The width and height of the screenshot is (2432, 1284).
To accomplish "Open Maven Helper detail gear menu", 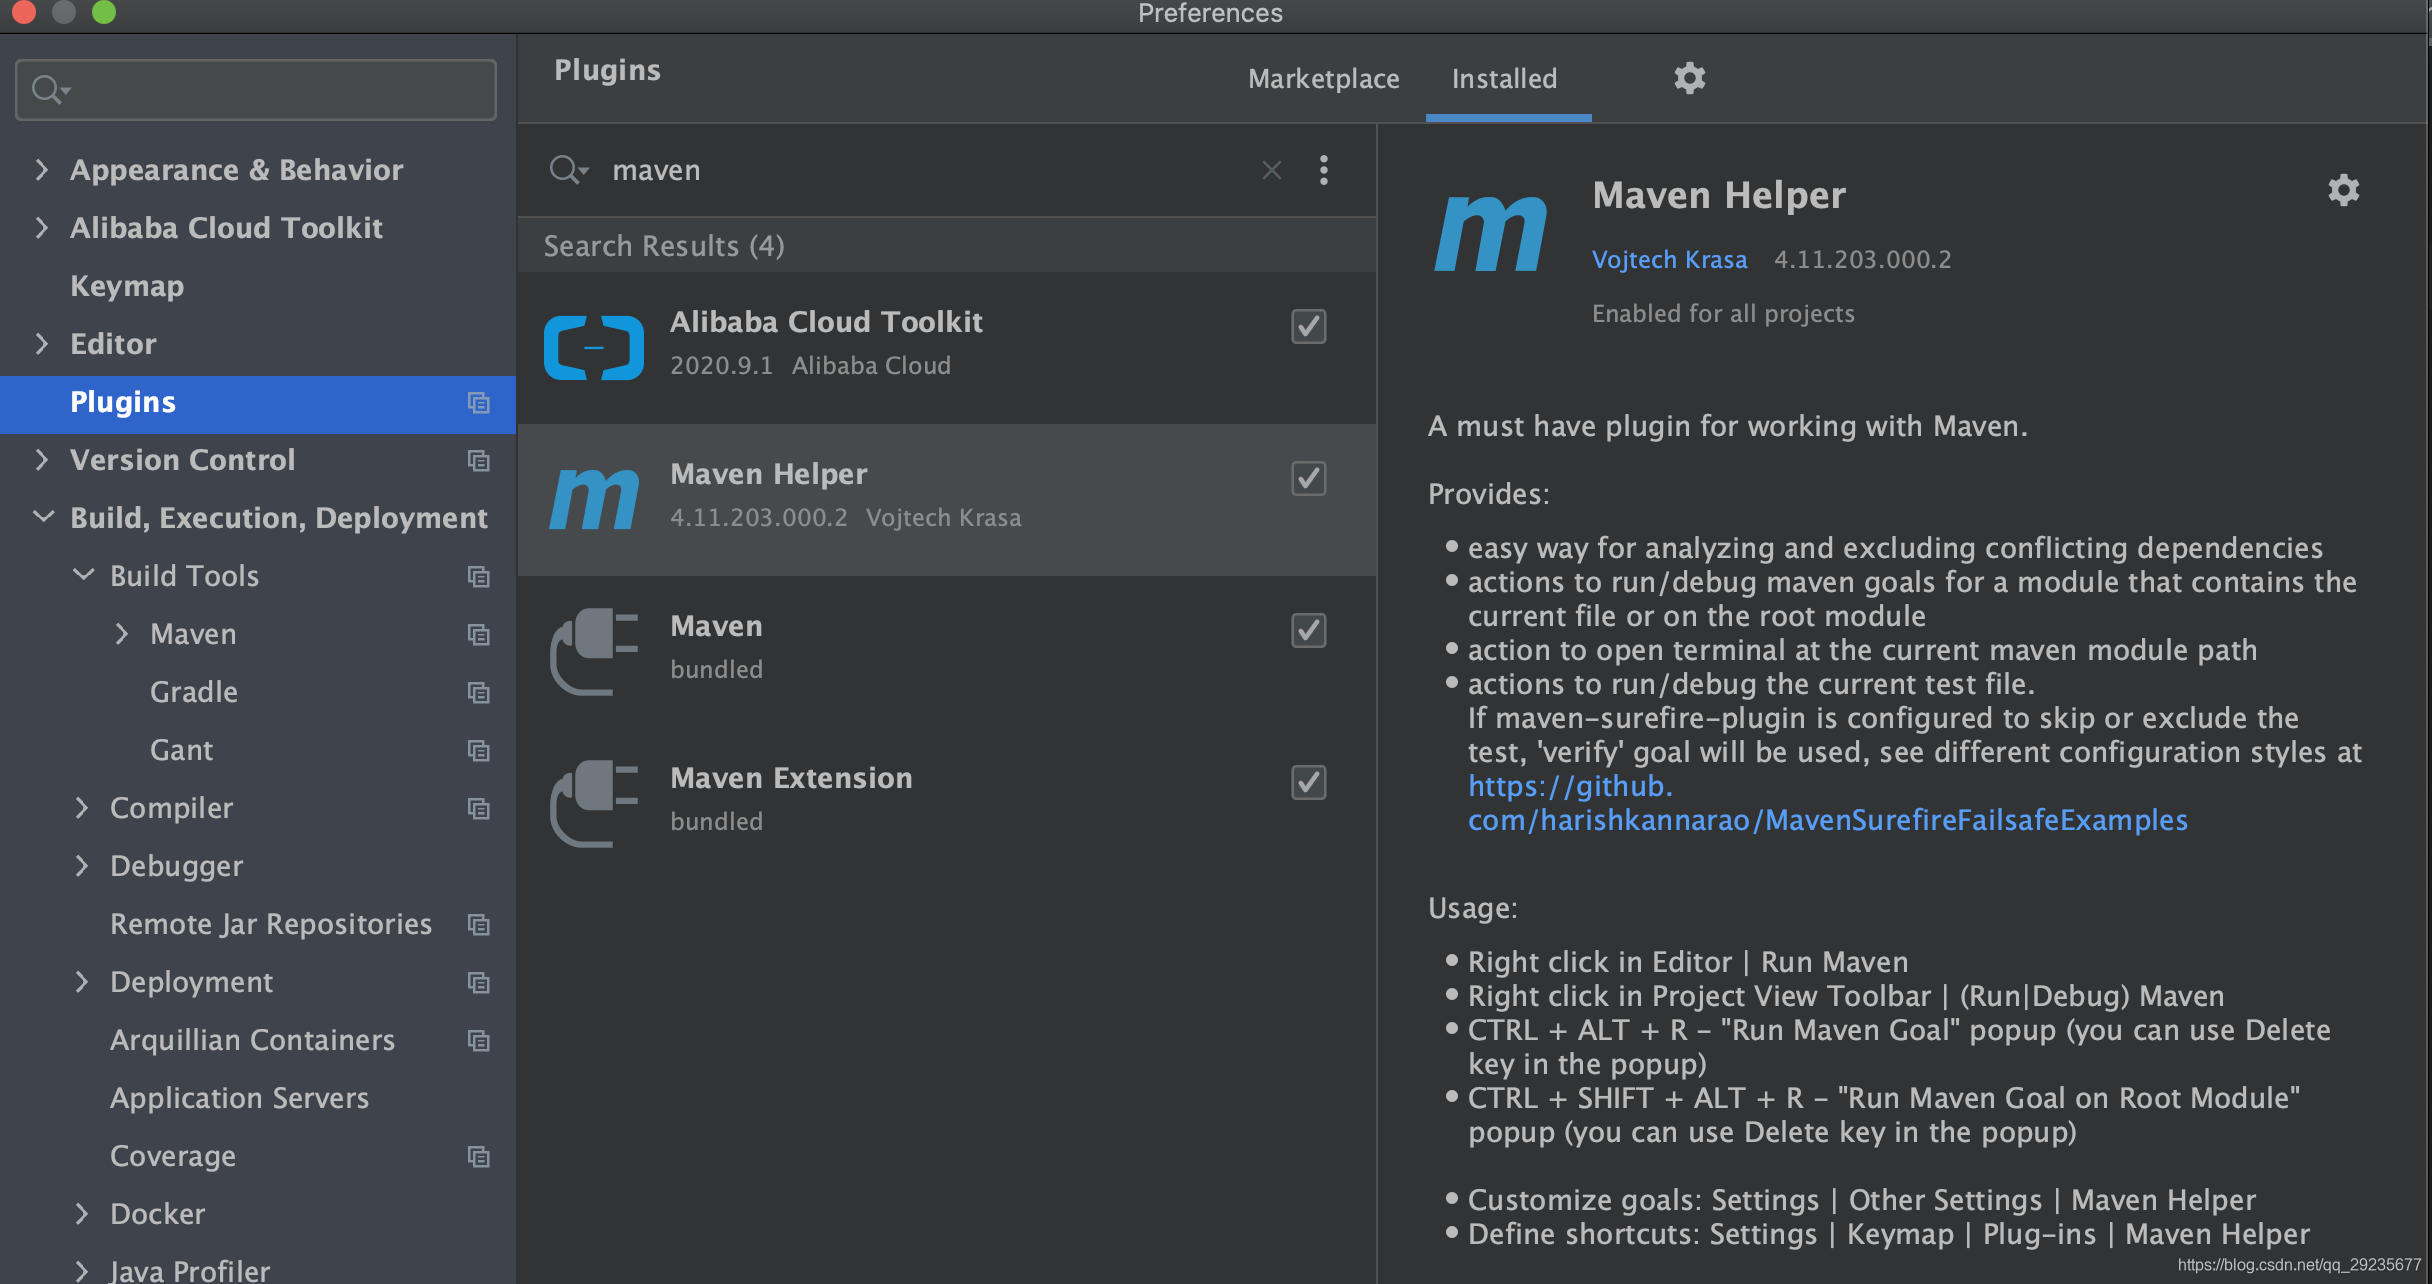I will pos(2343,190).
